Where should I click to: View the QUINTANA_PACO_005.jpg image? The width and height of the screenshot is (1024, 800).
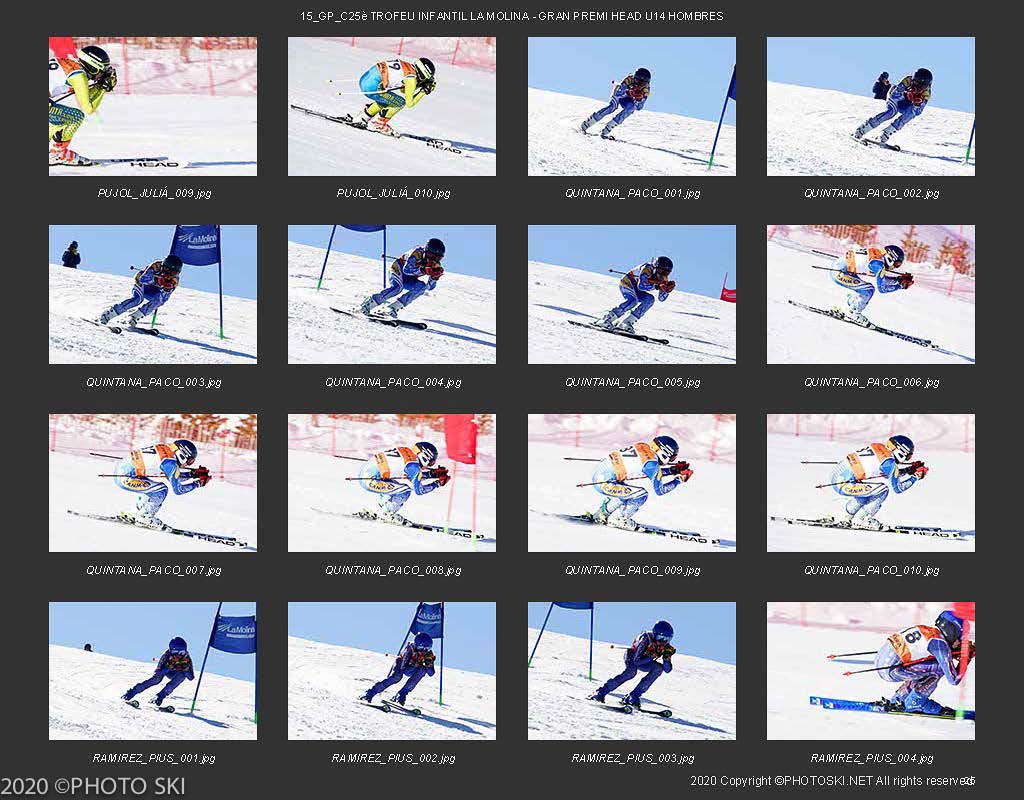(x=632, y=295)
